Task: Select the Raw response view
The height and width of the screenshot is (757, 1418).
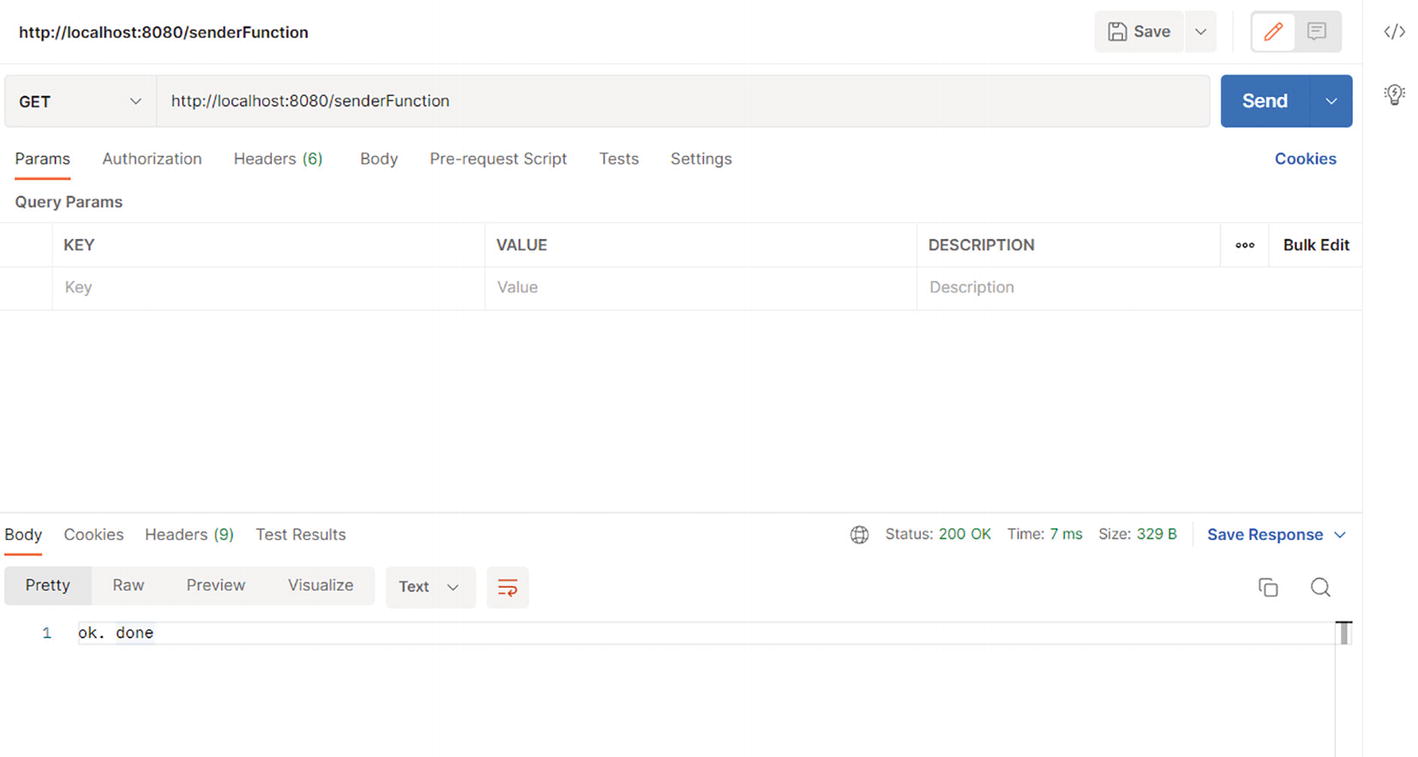Action: 128,586
